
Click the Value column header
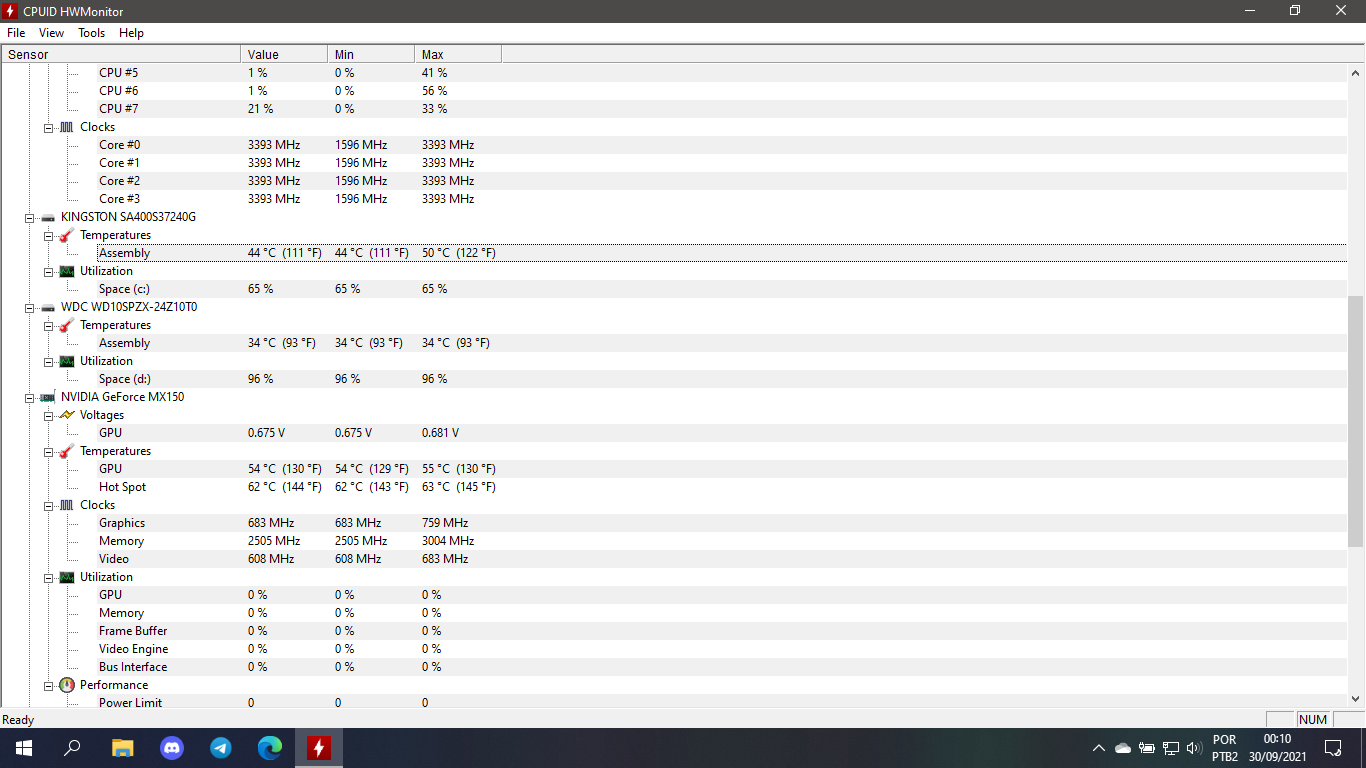284,54
